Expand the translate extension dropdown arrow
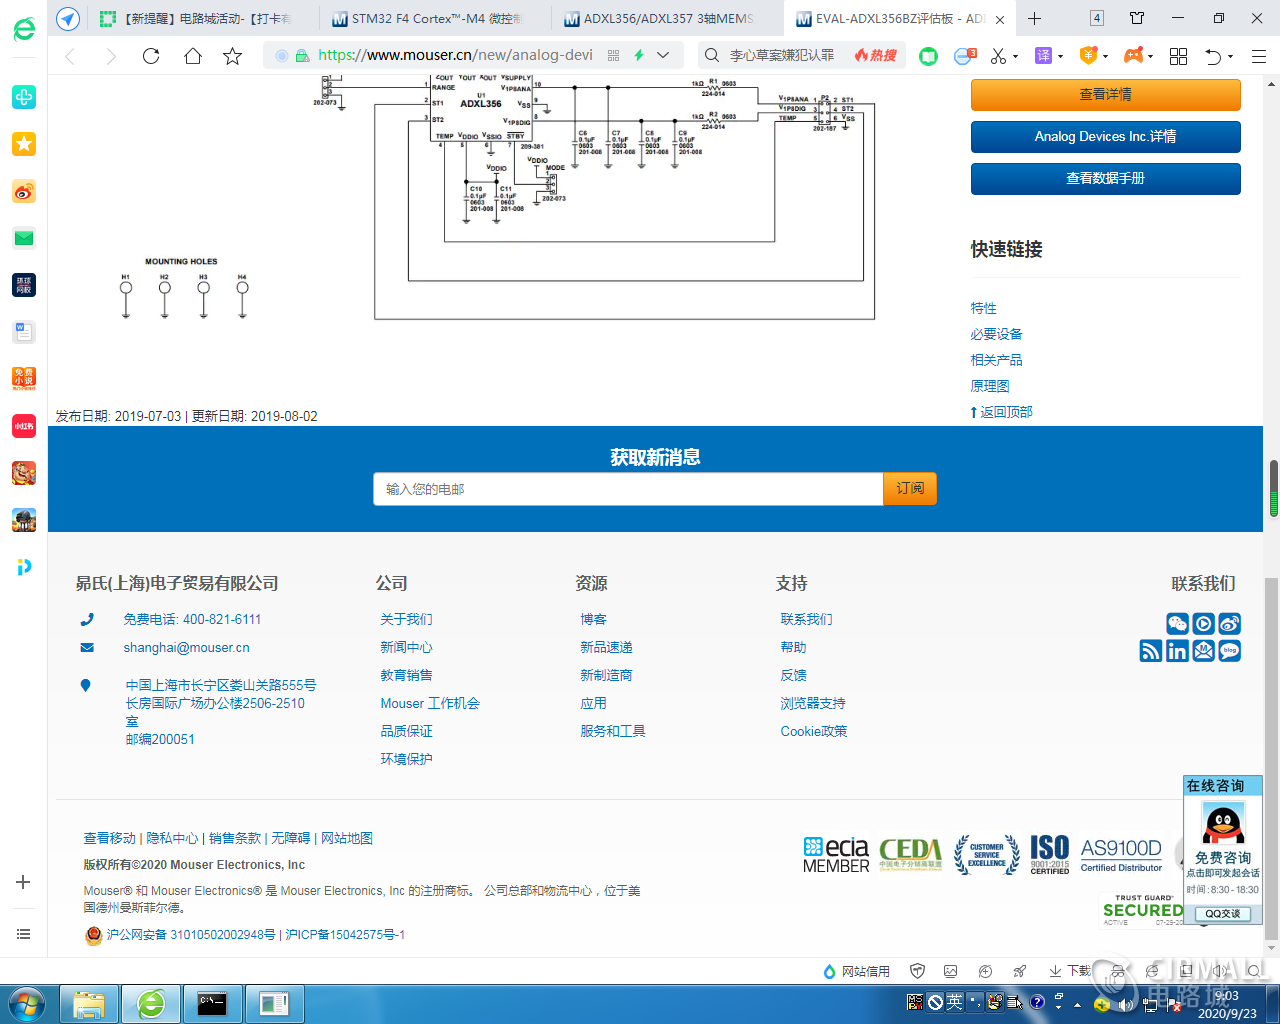 click(1060, 57)
